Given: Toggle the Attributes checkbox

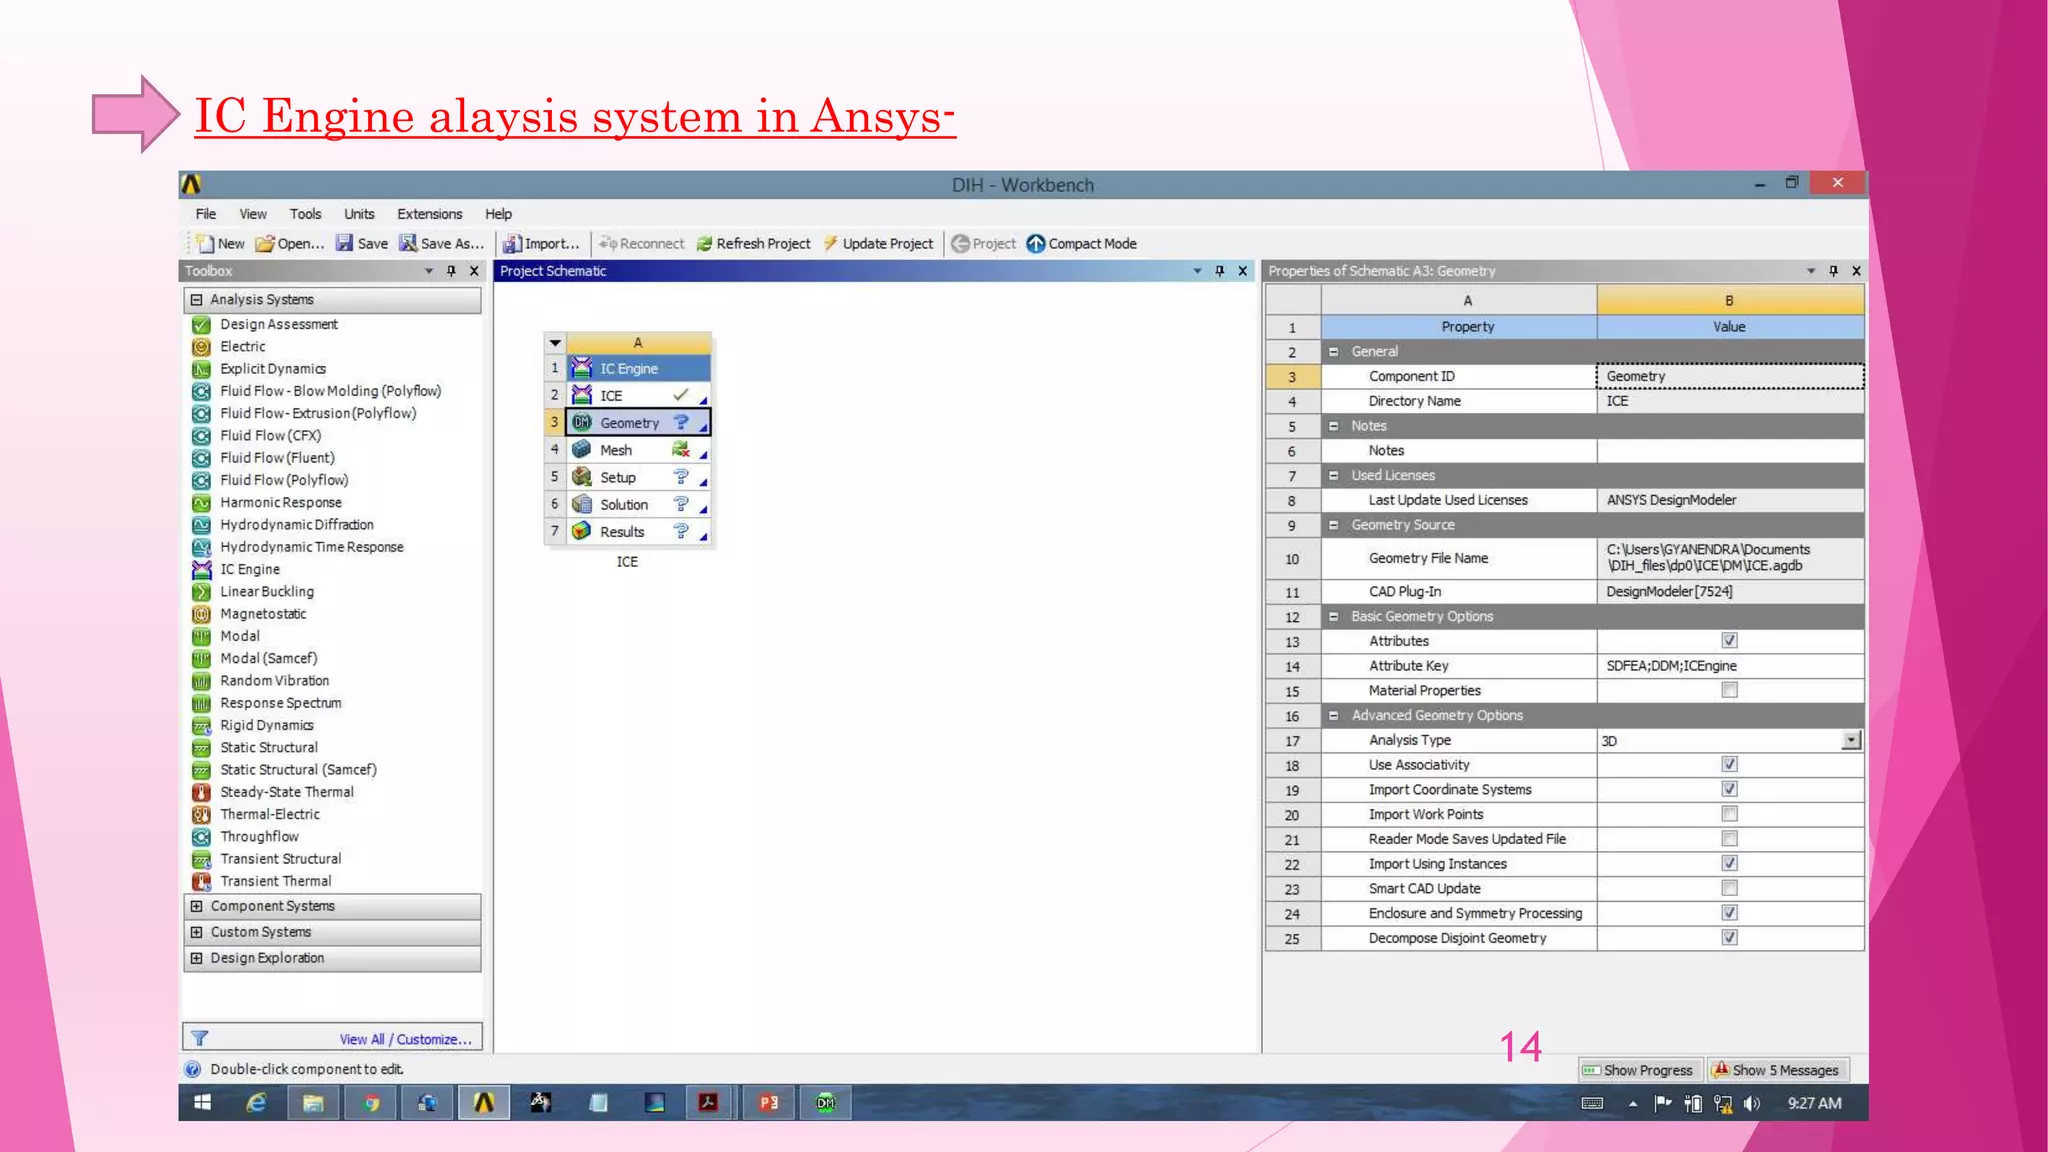Looking at the screenshot, I should coord(1729,641).
